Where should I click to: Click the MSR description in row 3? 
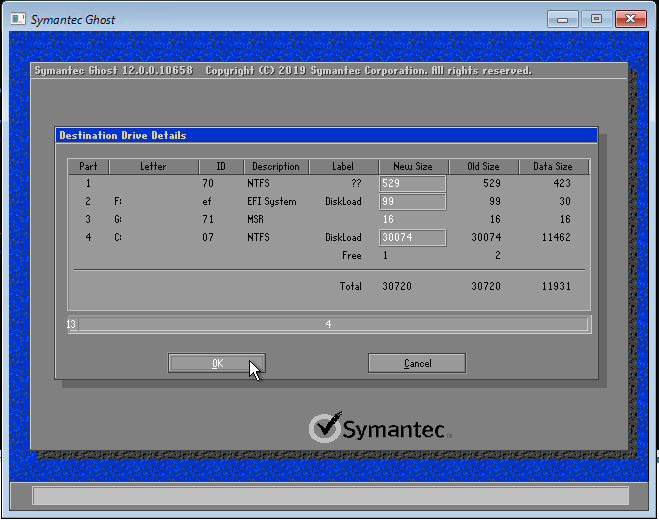(255, 219)
